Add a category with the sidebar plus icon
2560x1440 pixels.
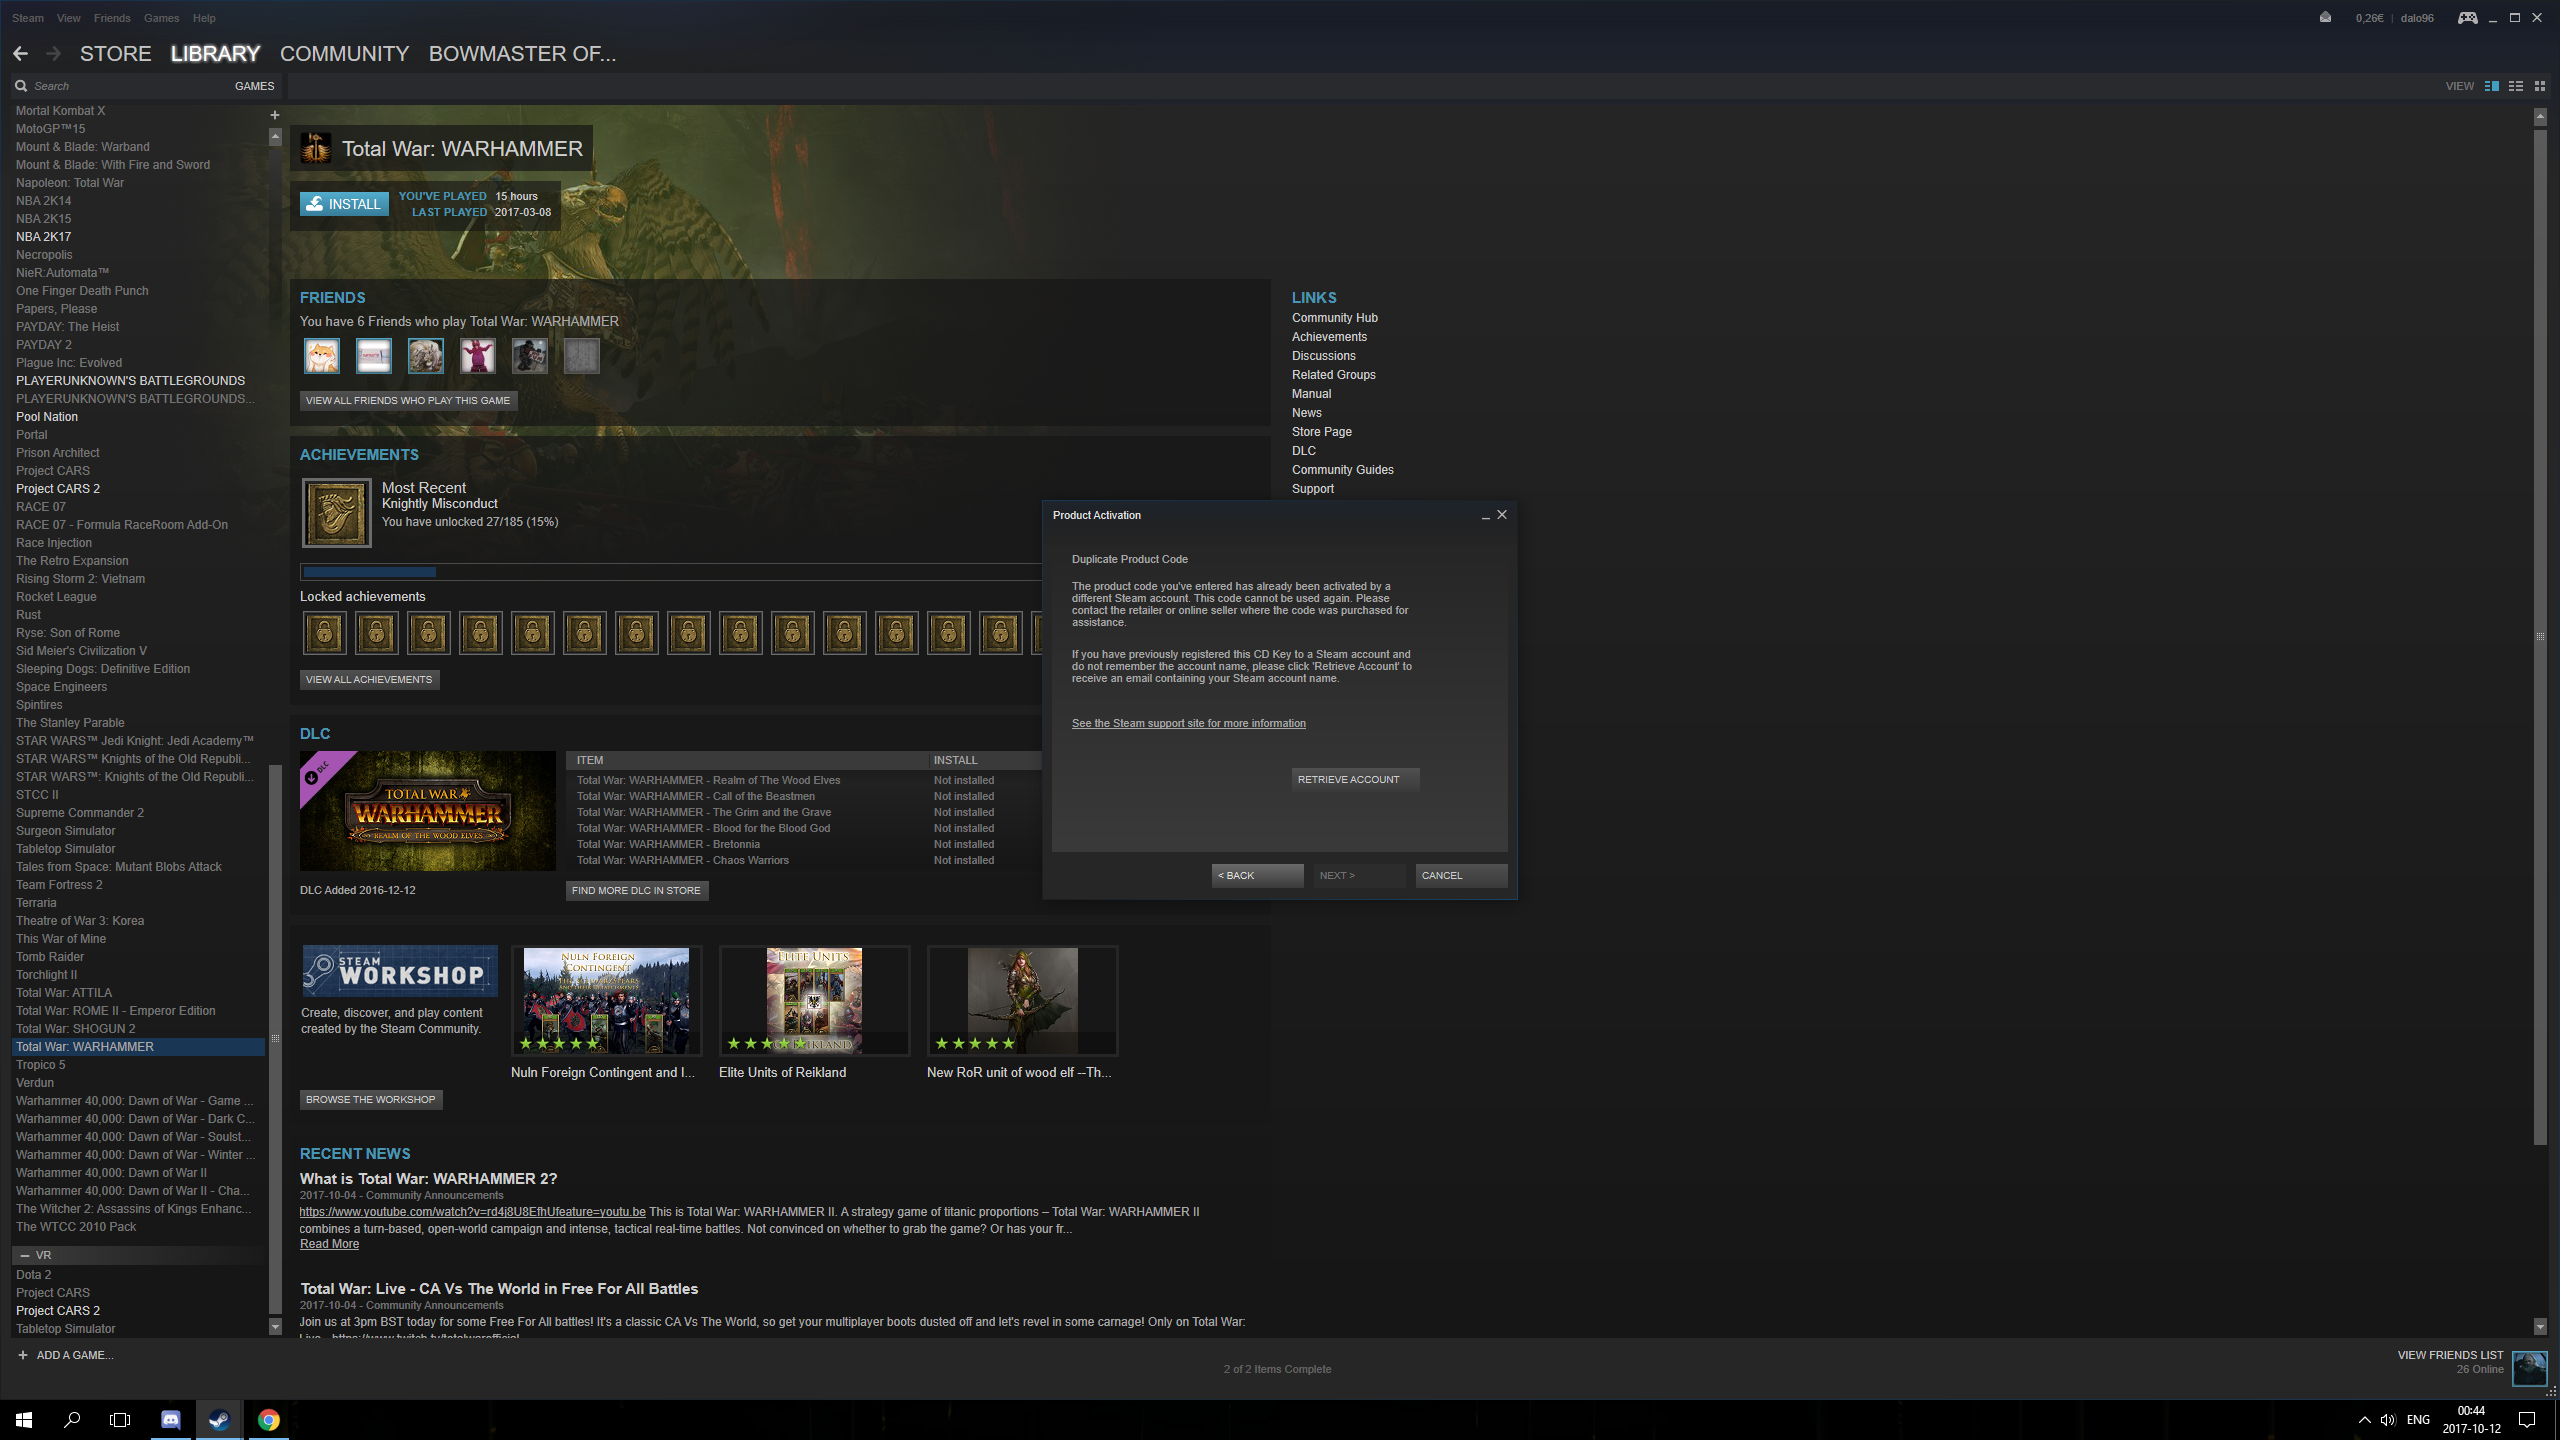coord(275,115)
